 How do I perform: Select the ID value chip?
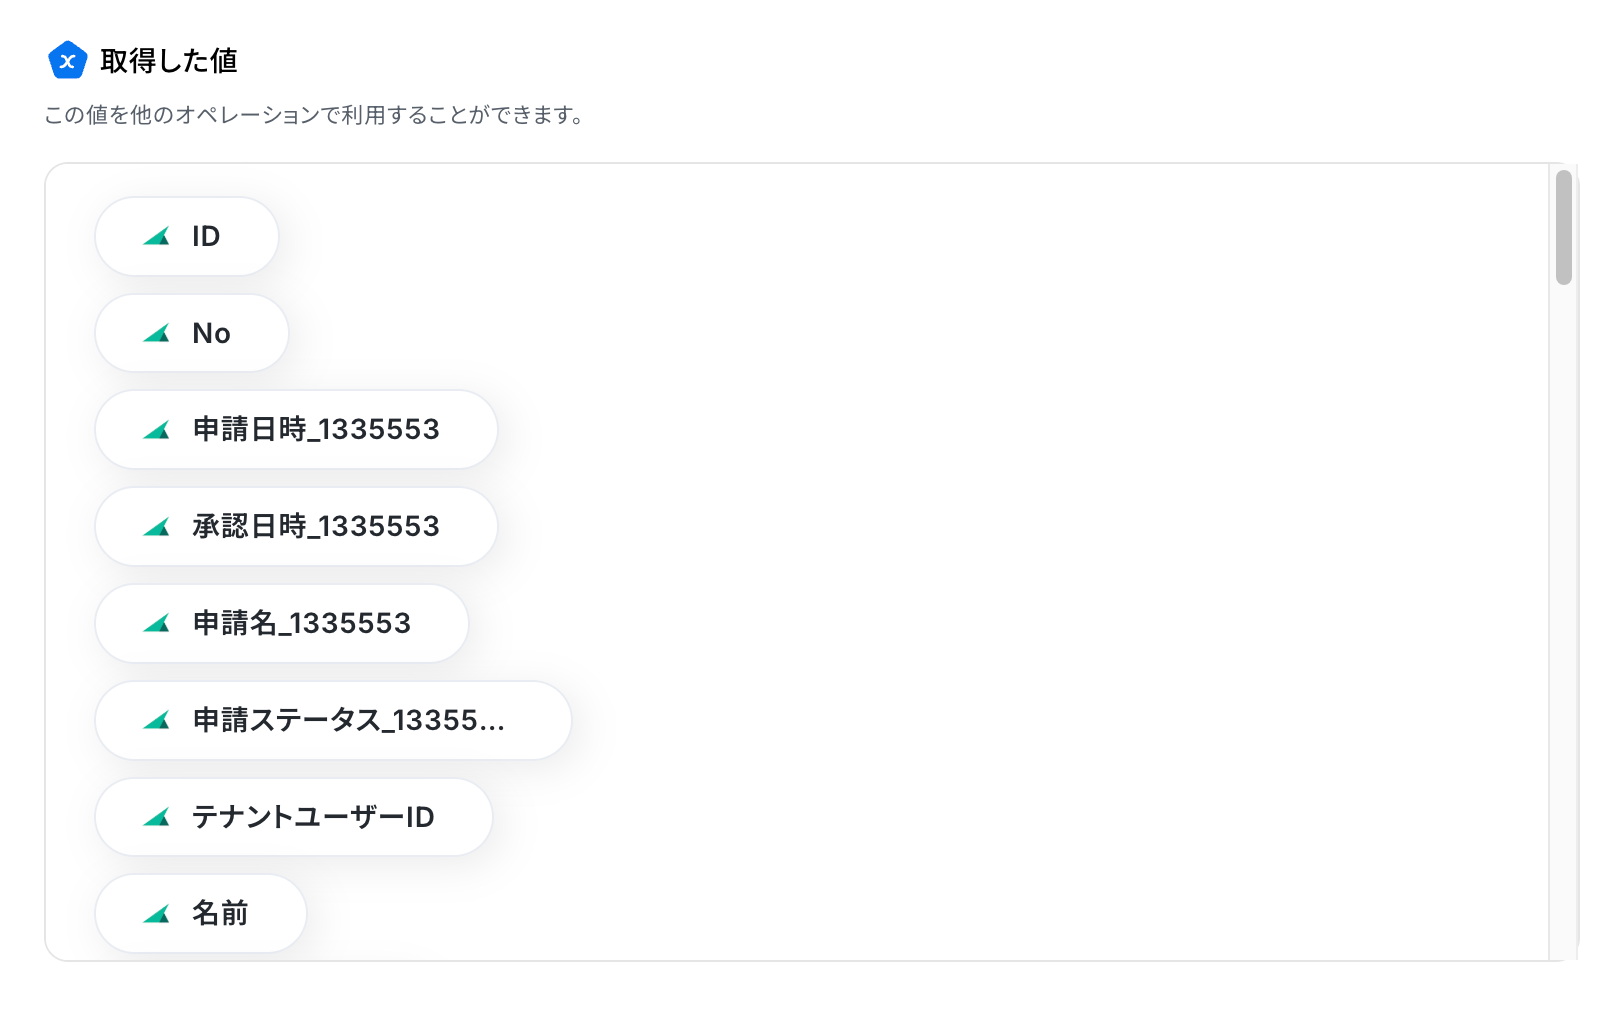pyautogui.click(x=187, y=236)
